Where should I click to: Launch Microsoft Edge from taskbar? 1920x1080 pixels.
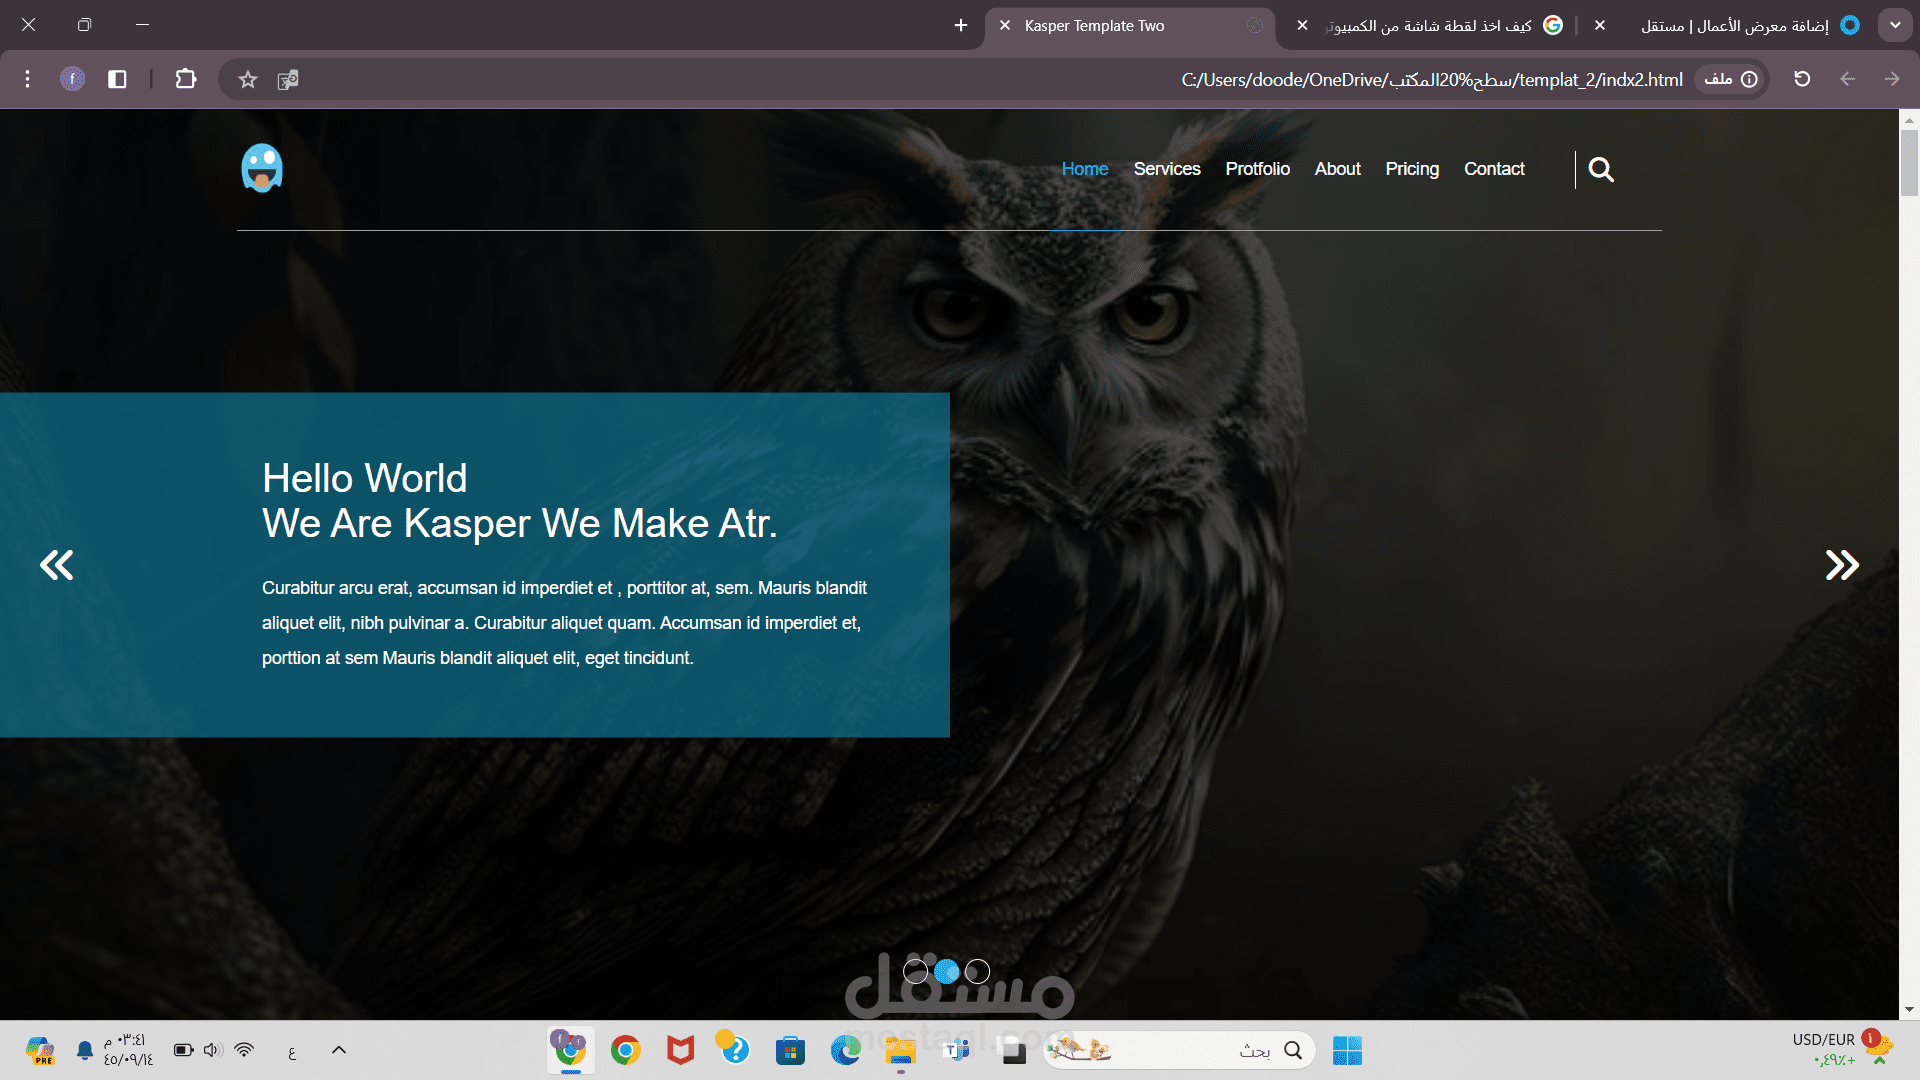846,1050
